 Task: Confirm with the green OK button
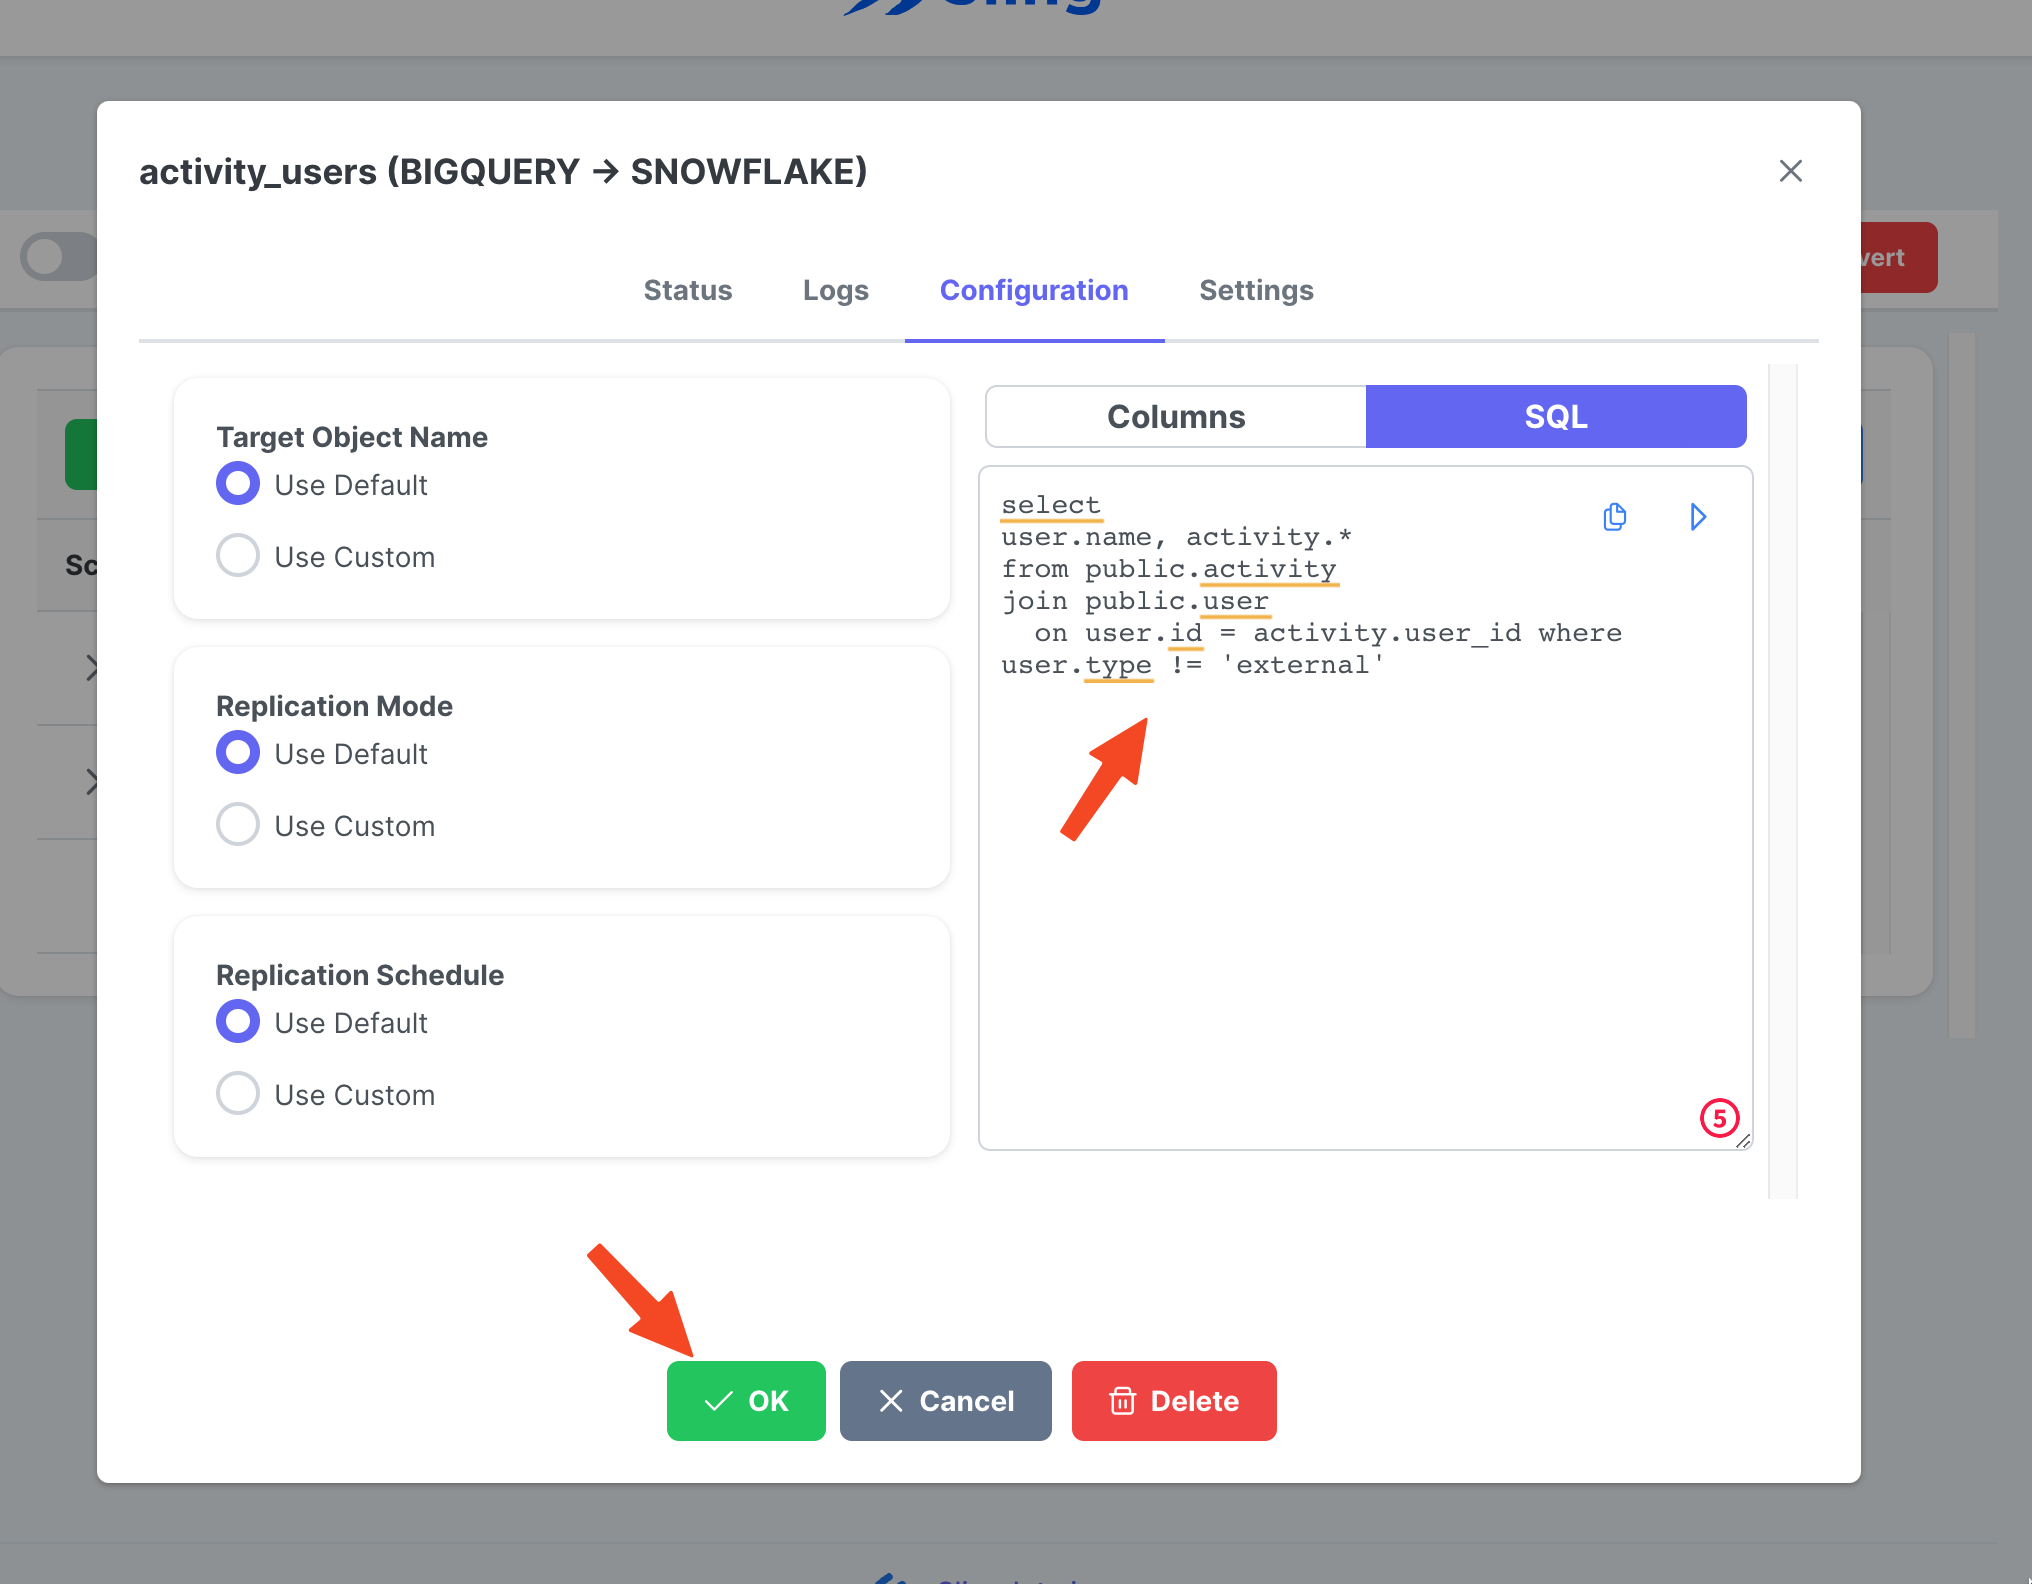point(746,1401)
